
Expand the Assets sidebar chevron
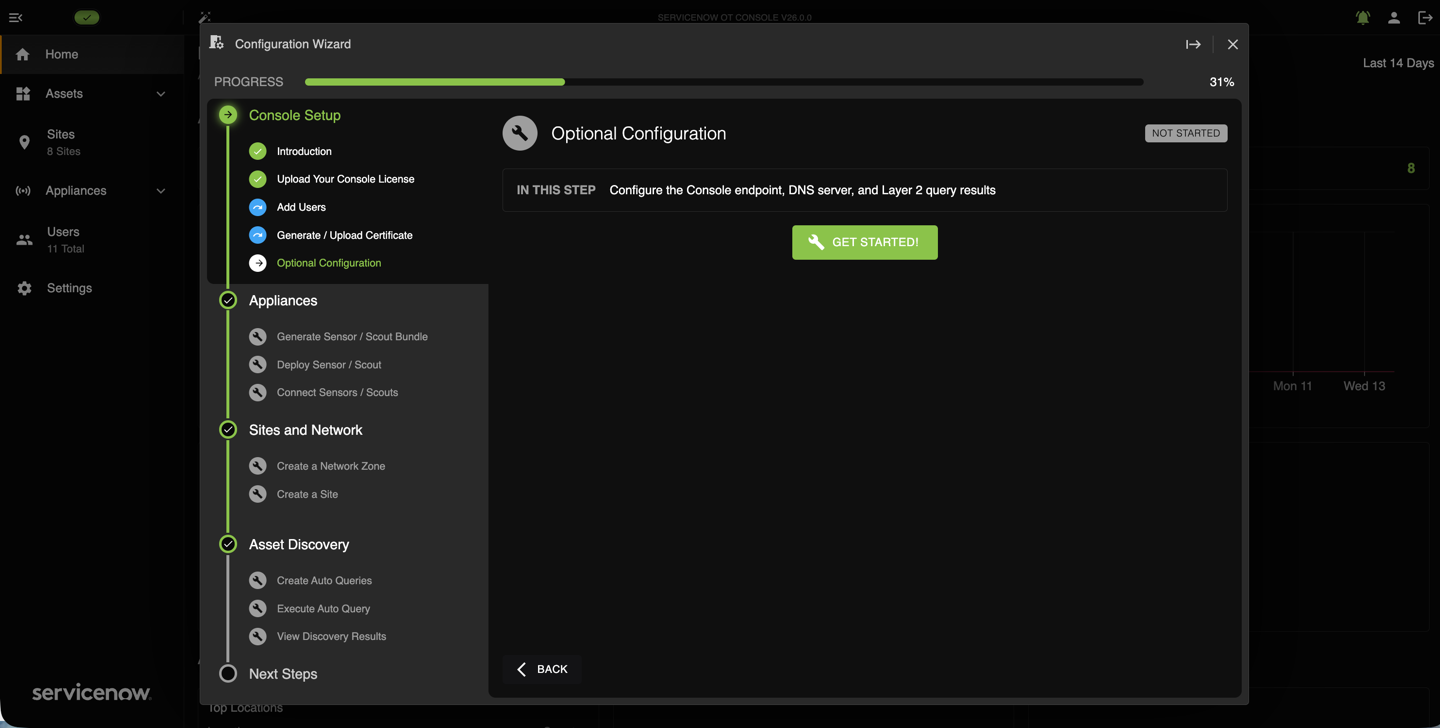pos(161,94)
